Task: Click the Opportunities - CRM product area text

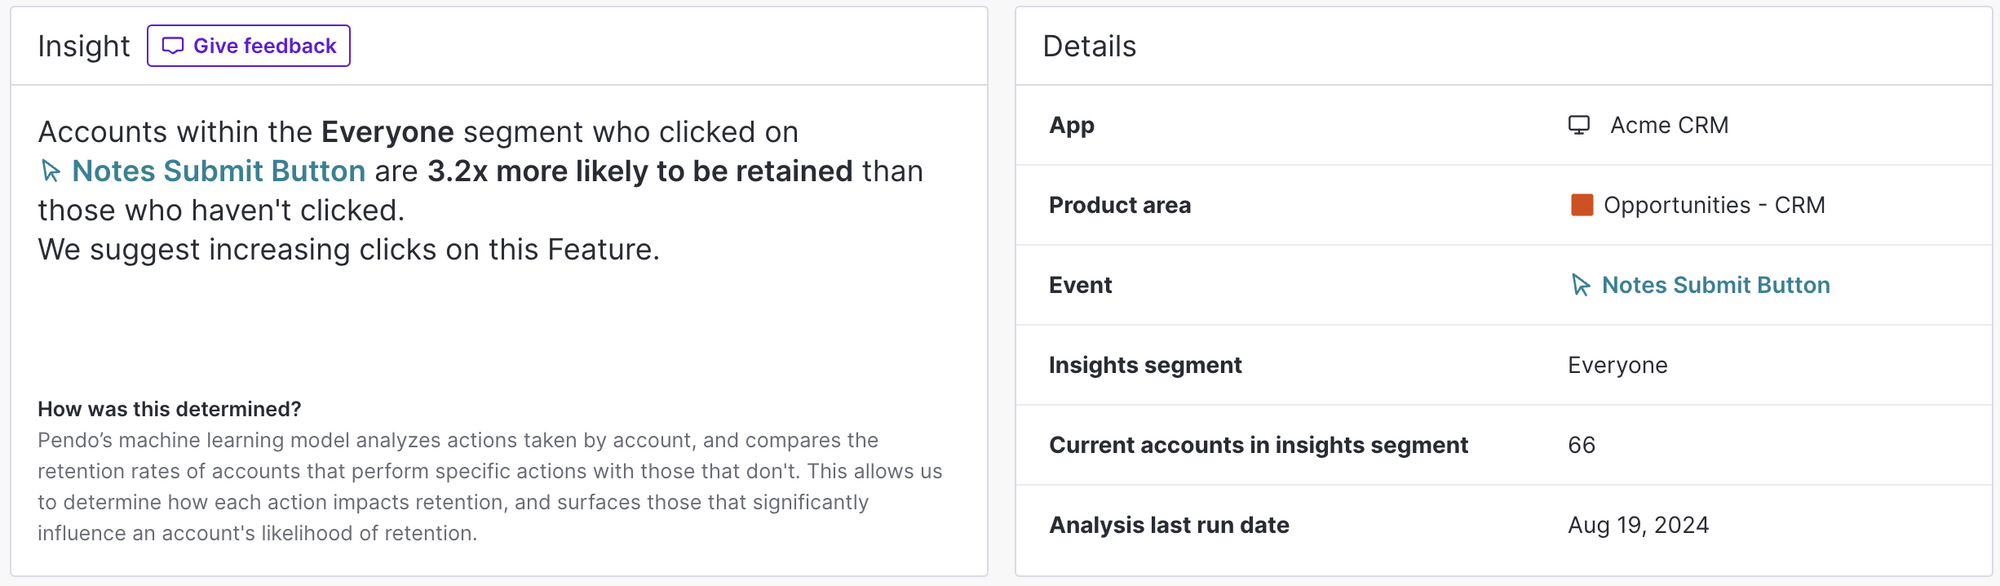Action: click(x=1714, y=205)
